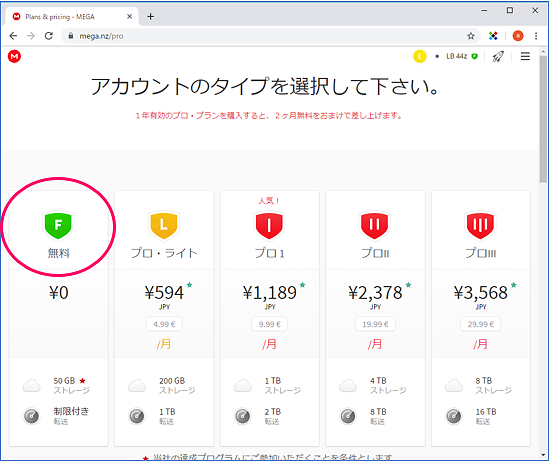Click the ¥3,568 price

[x=481, y=293]
